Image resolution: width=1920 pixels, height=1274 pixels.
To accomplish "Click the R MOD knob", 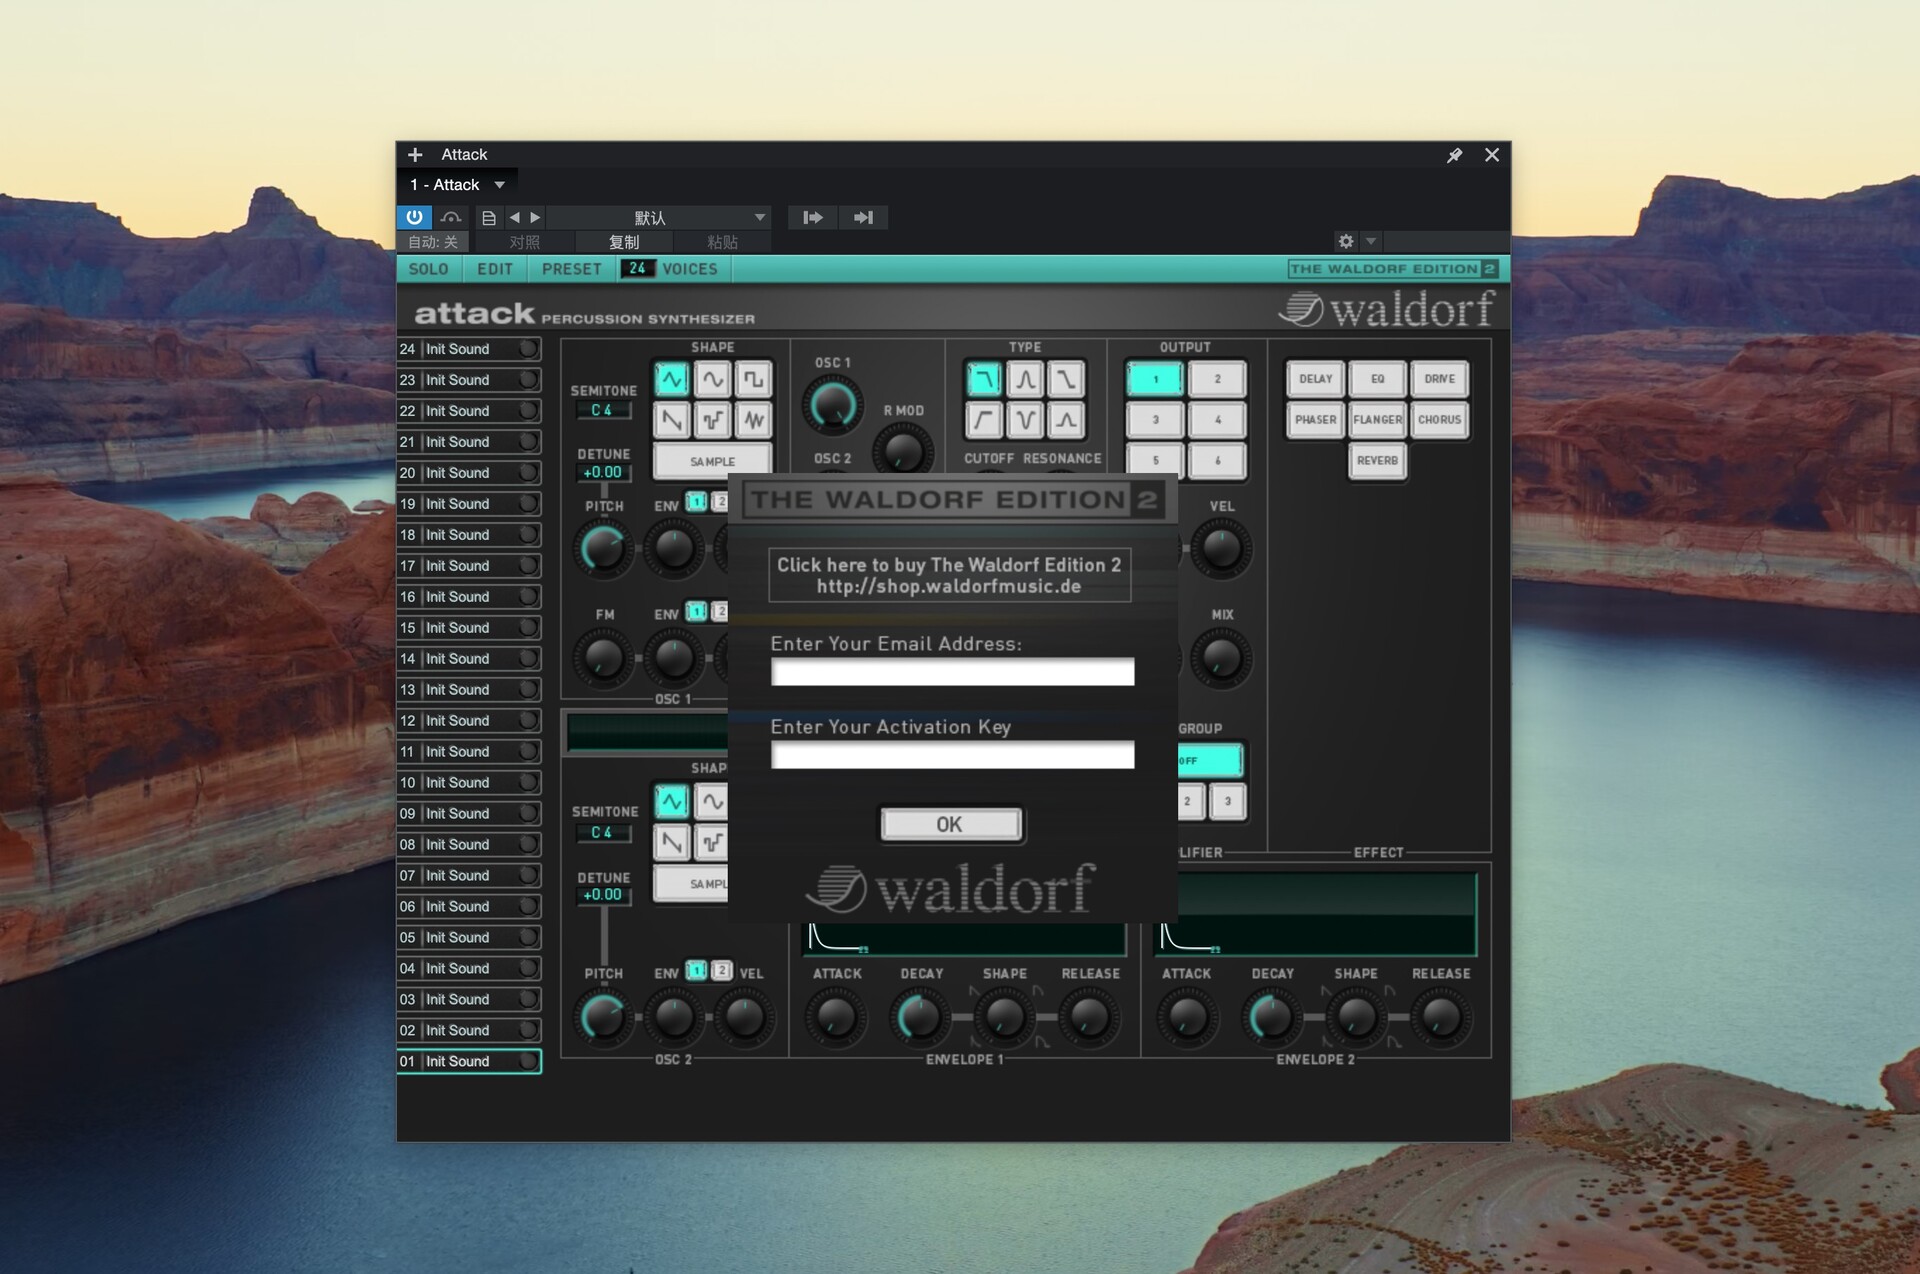I will (903, 451).
